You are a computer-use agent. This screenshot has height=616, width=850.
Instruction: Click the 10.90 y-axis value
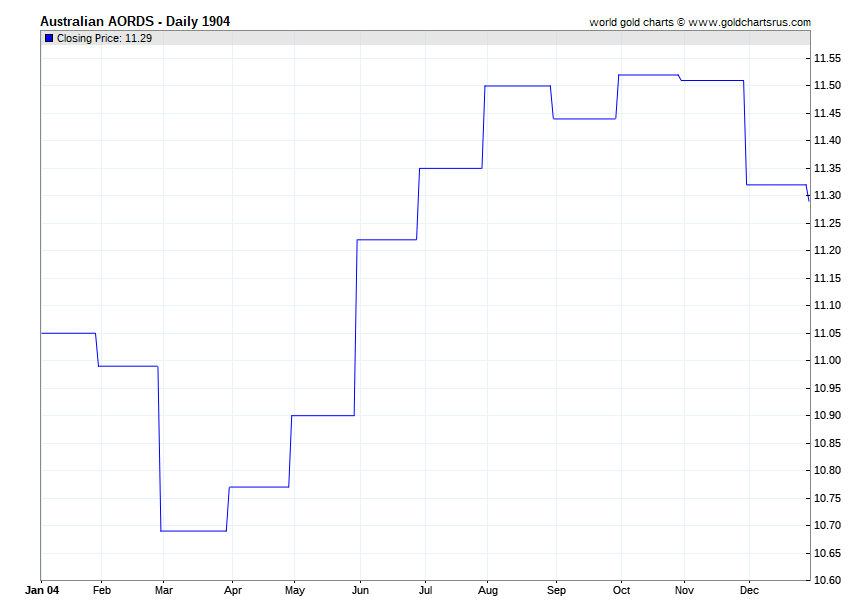pos(827,415)
